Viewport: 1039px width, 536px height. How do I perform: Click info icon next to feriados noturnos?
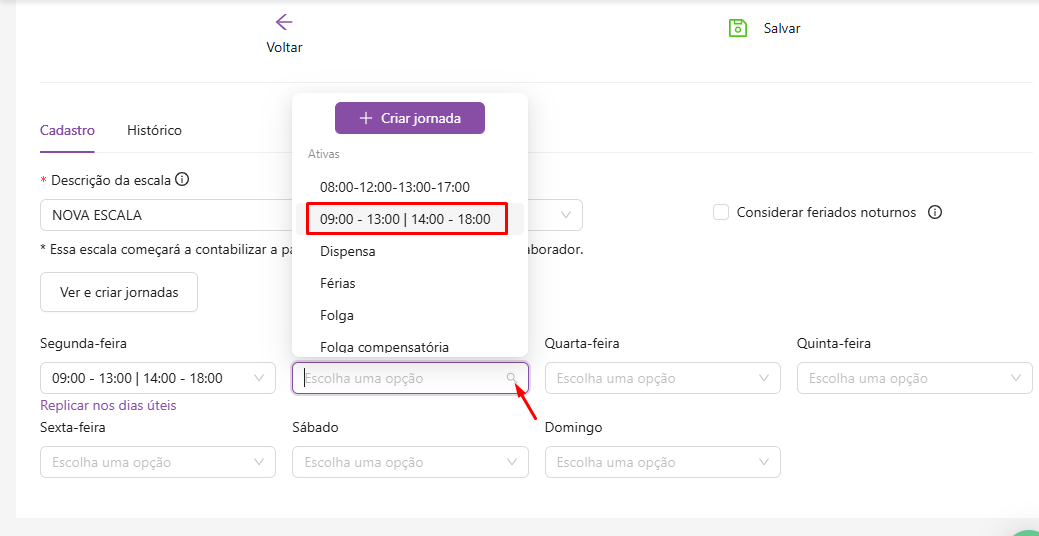click(935, 212)
